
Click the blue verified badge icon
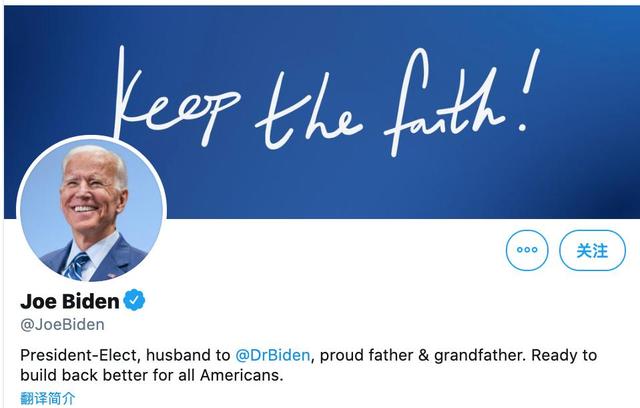134,300
